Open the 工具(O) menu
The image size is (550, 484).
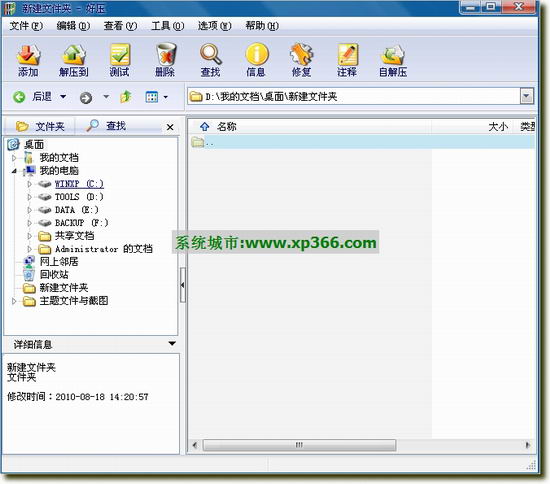click(167, 26)
